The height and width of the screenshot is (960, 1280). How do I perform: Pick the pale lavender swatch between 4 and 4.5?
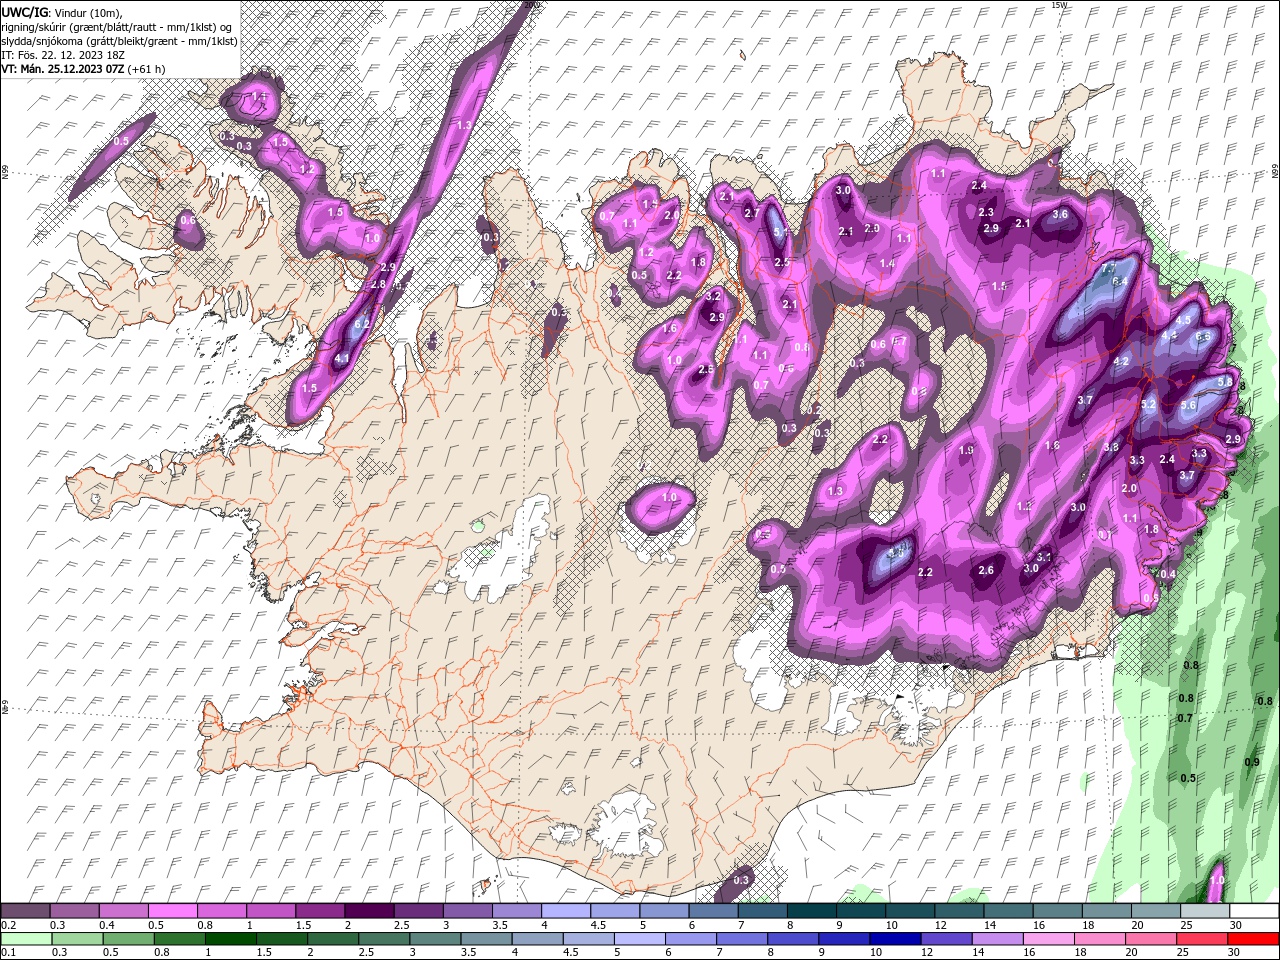565,911
